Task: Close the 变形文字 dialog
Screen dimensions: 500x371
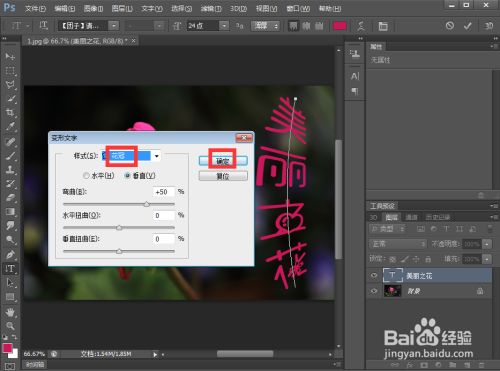Action: pos(244,138)
